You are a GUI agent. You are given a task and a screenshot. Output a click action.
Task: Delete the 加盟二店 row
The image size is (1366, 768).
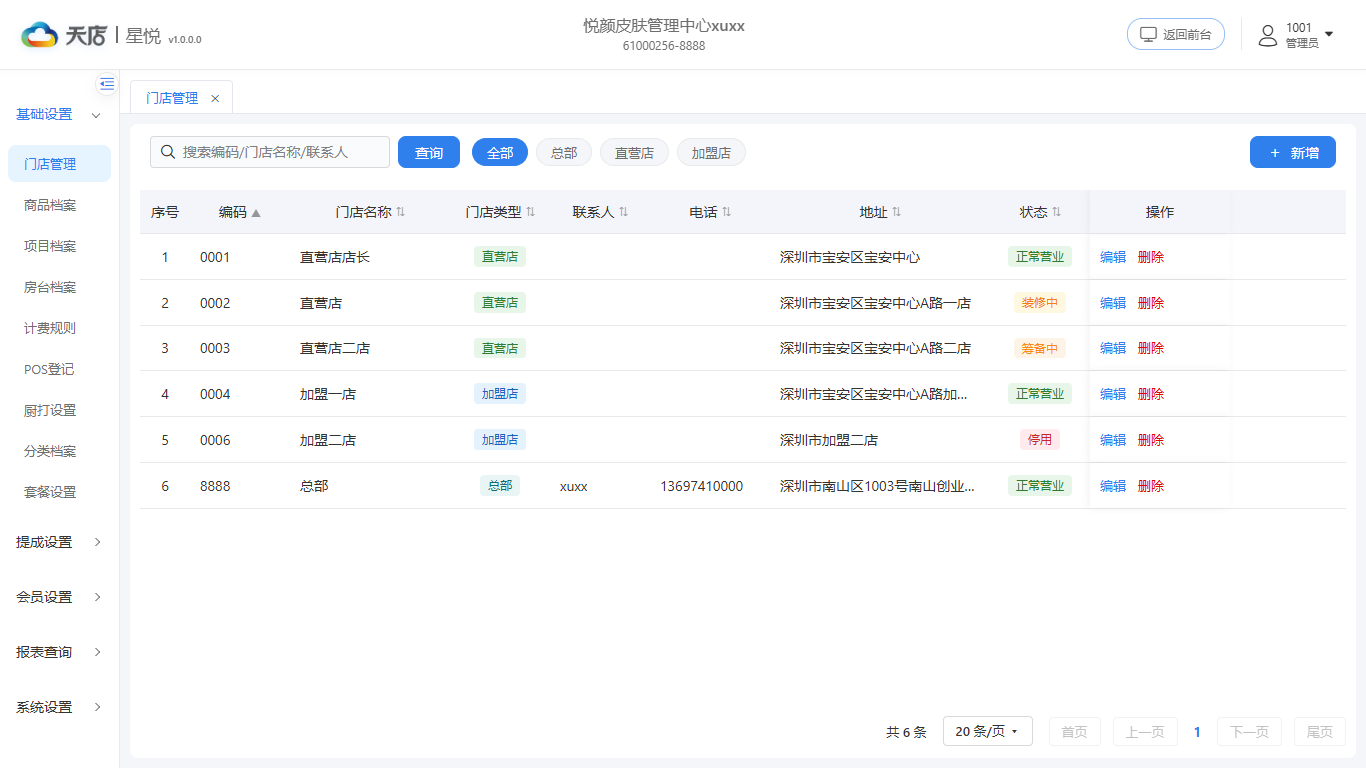[1151, 440]
